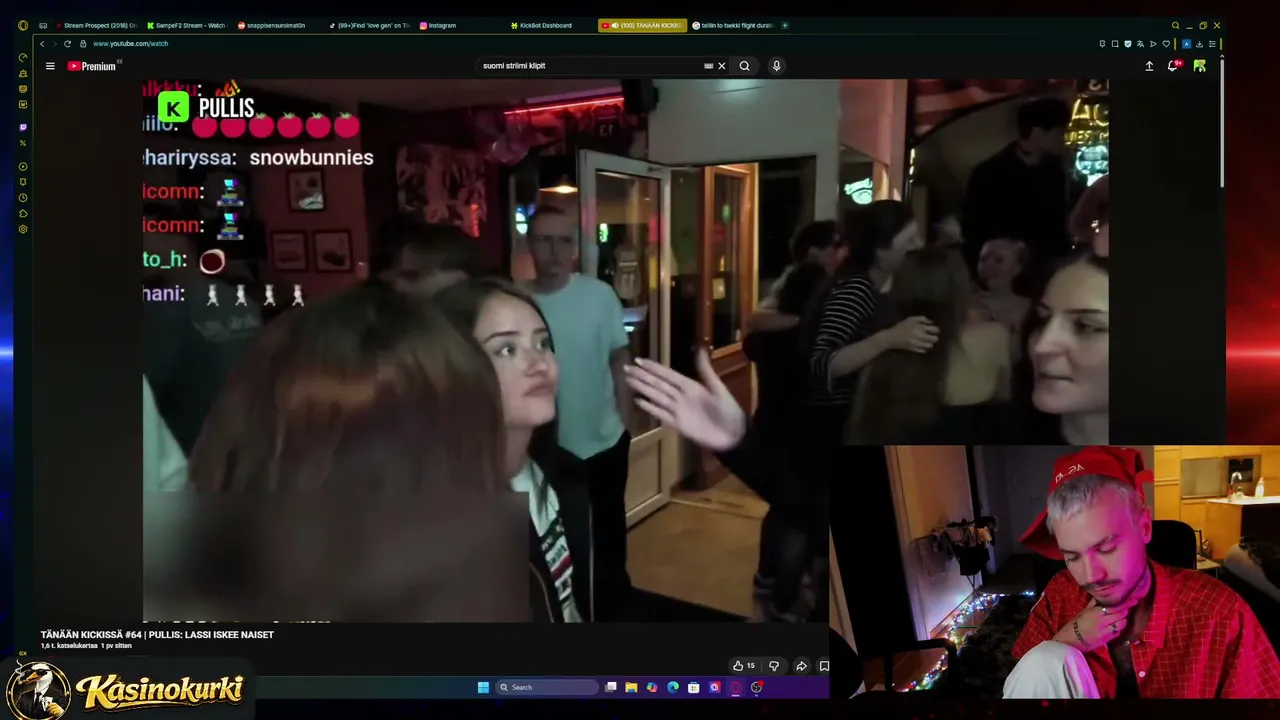1280x720 pixels.
Task: Open the sidebar player icon
Action: (x=23, y=166)
